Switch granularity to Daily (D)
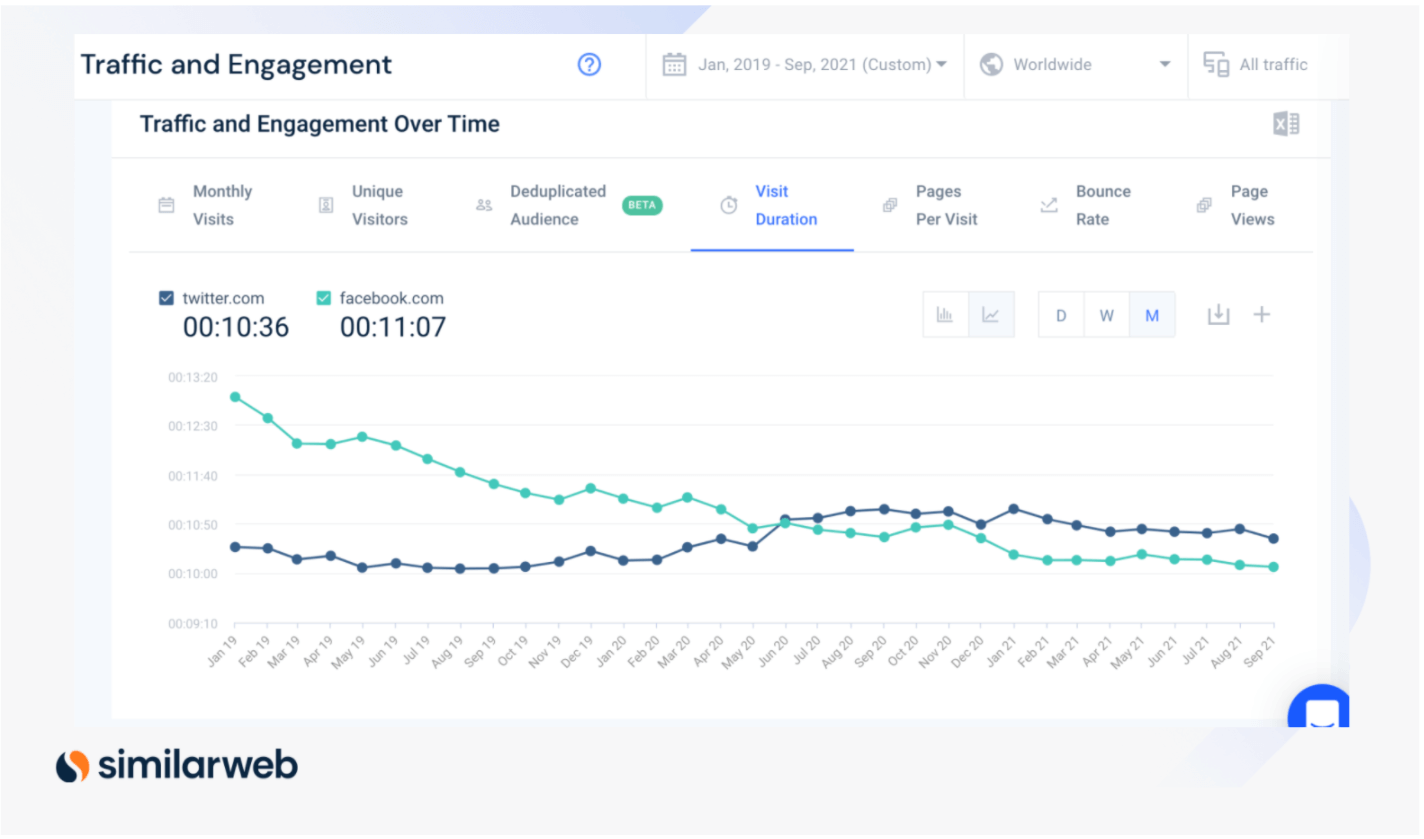This screenshot has width=1424, height=839. click(1061, 315)
